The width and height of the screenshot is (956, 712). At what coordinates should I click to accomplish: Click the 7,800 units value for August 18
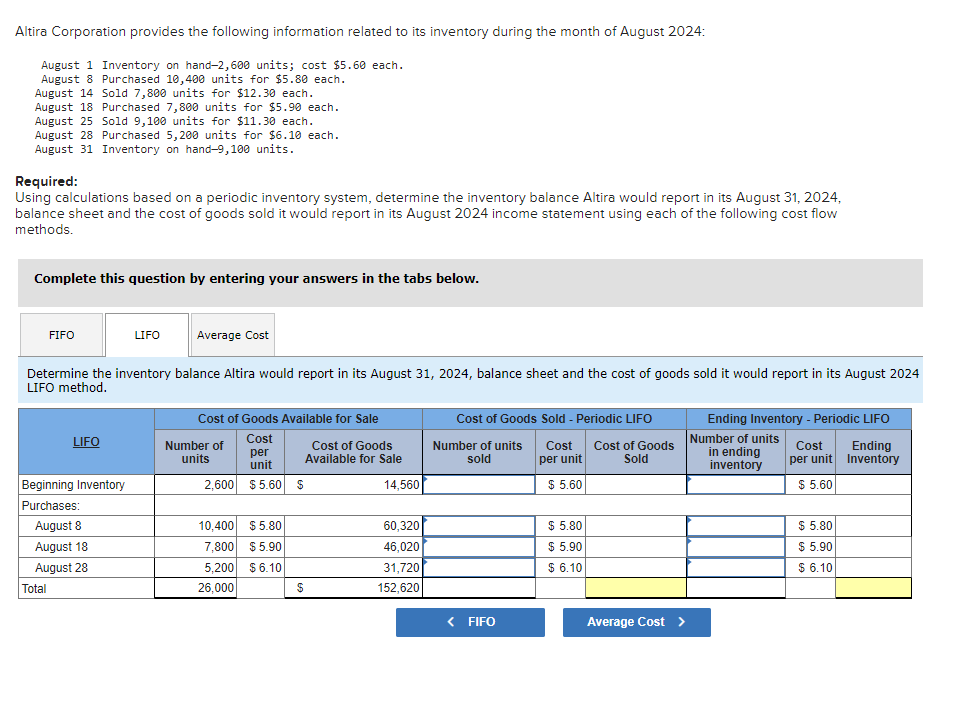(x=219, y=547)
